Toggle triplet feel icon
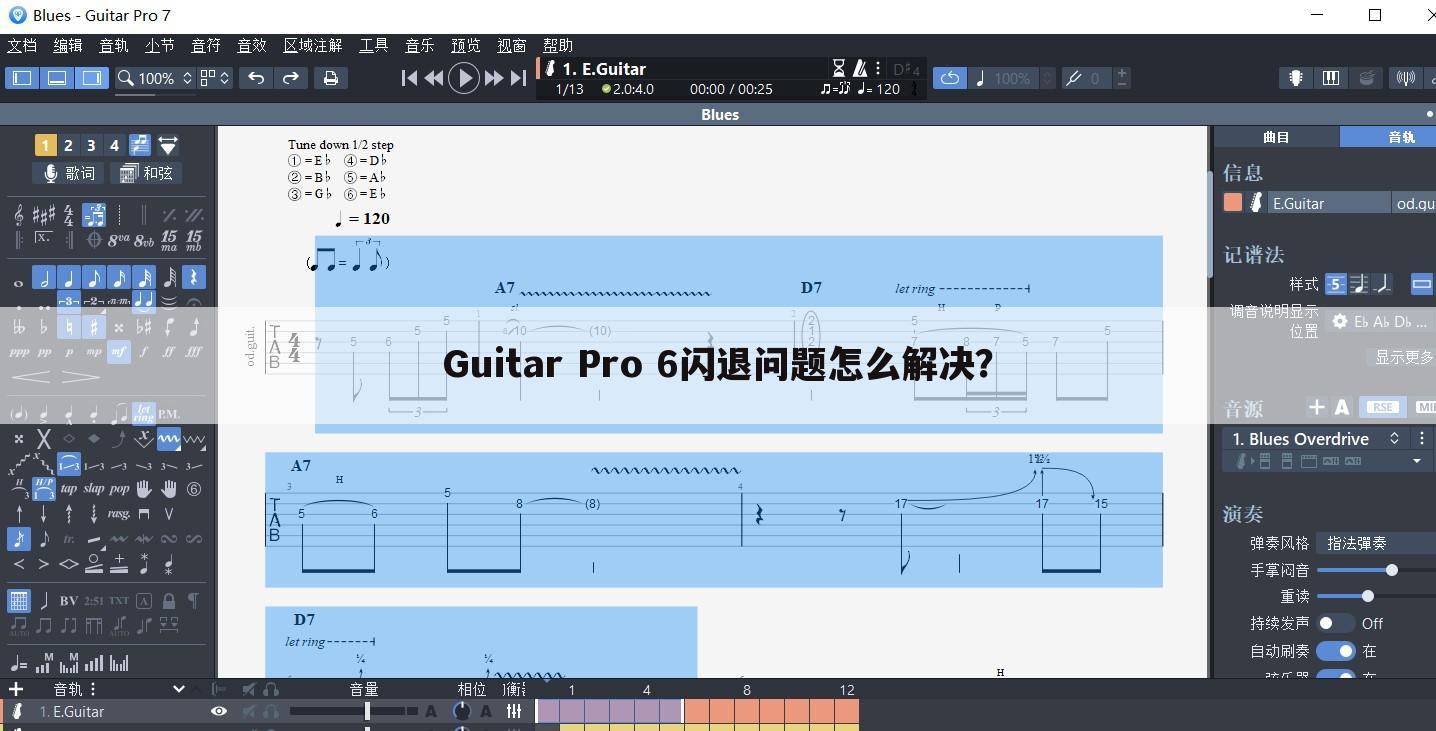The image size is (1436, 731). (94, 215)
